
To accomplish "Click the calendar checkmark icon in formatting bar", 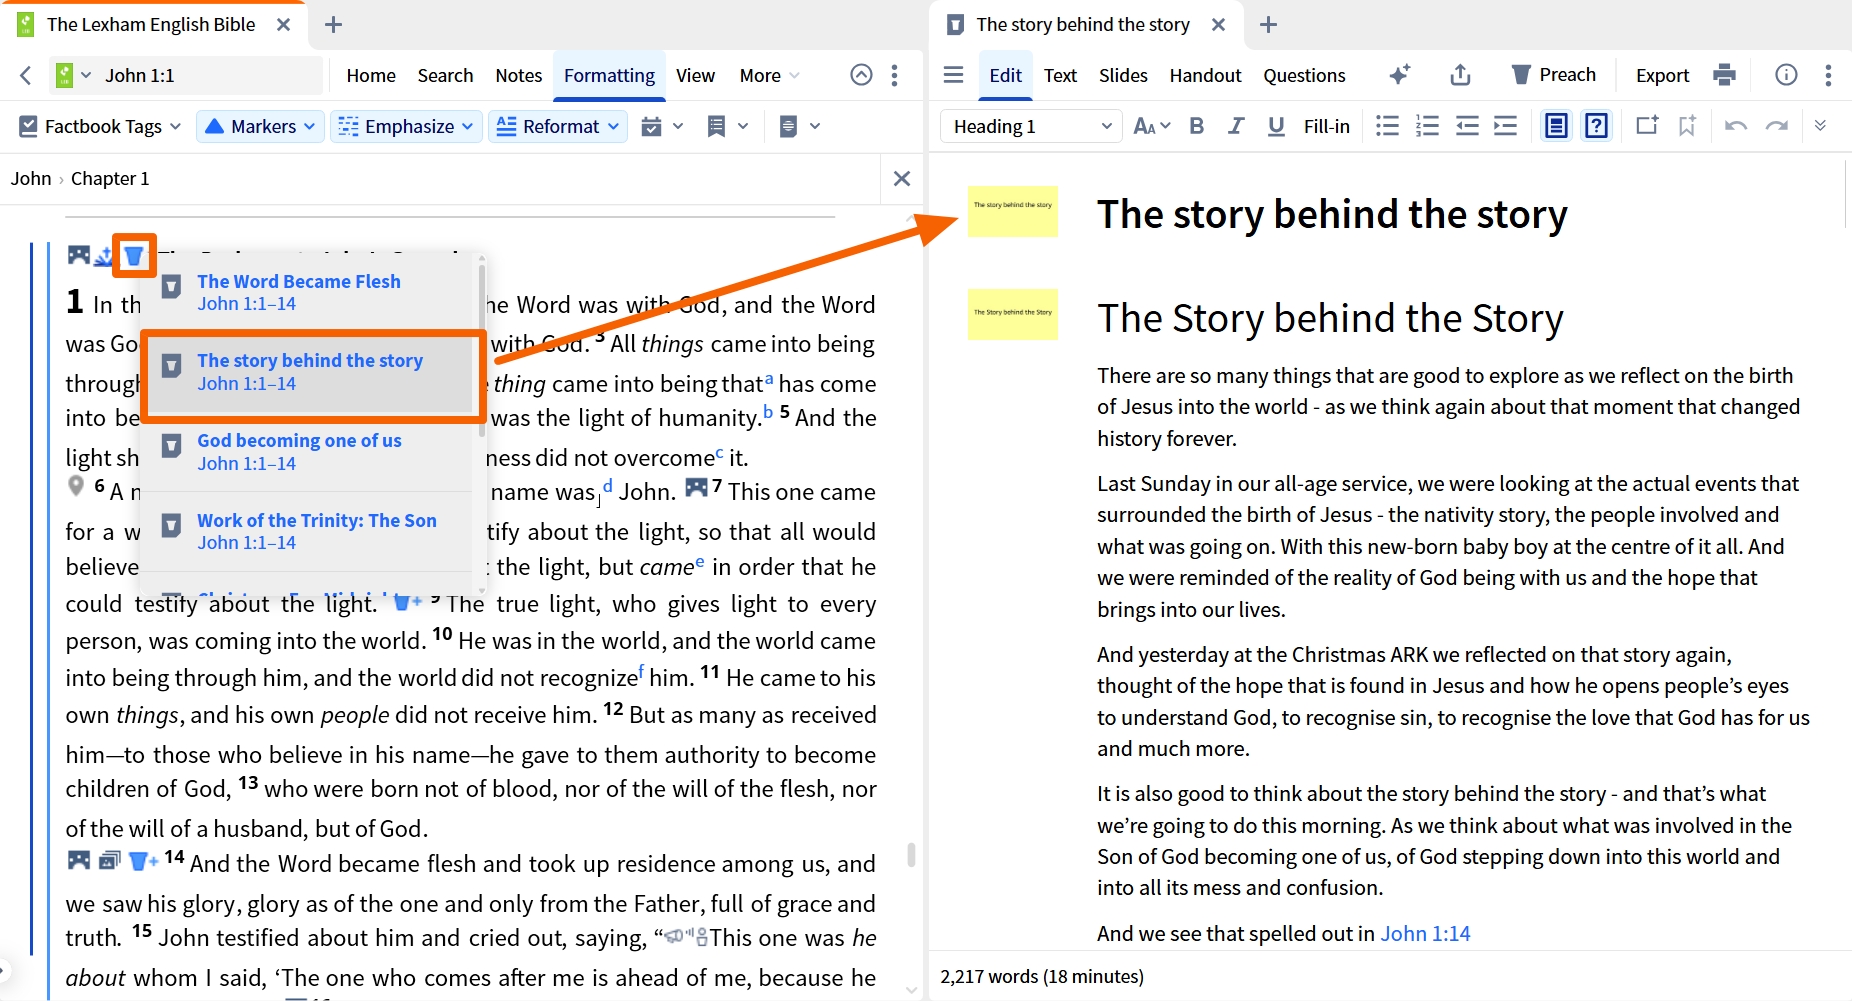I will click(x=651, y=126).
